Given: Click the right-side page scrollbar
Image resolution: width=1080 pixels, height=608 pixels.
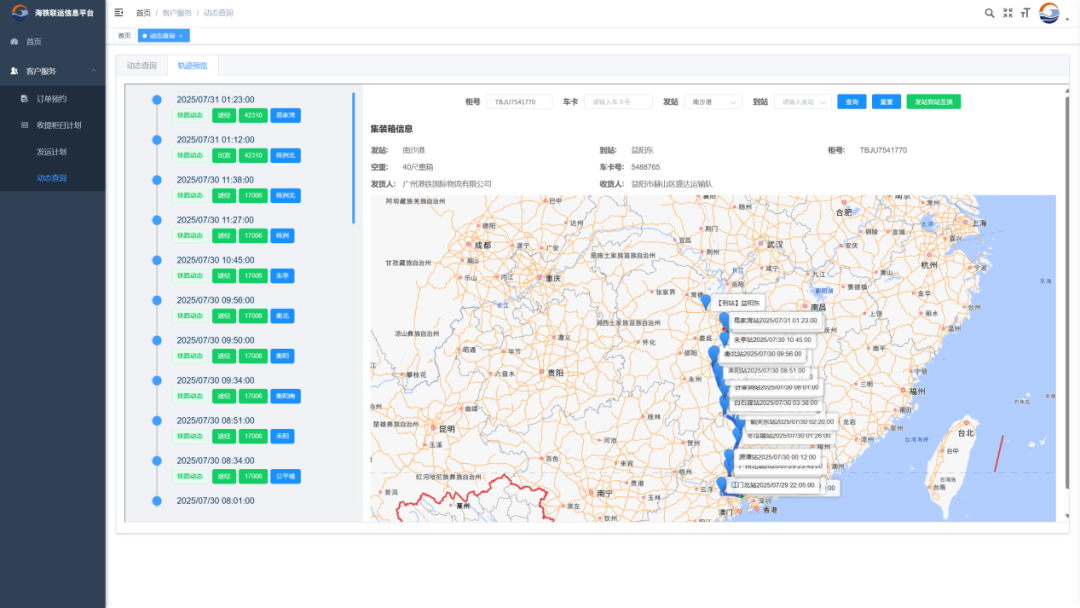Looking at the screenshot, I should coord(1067,293).
